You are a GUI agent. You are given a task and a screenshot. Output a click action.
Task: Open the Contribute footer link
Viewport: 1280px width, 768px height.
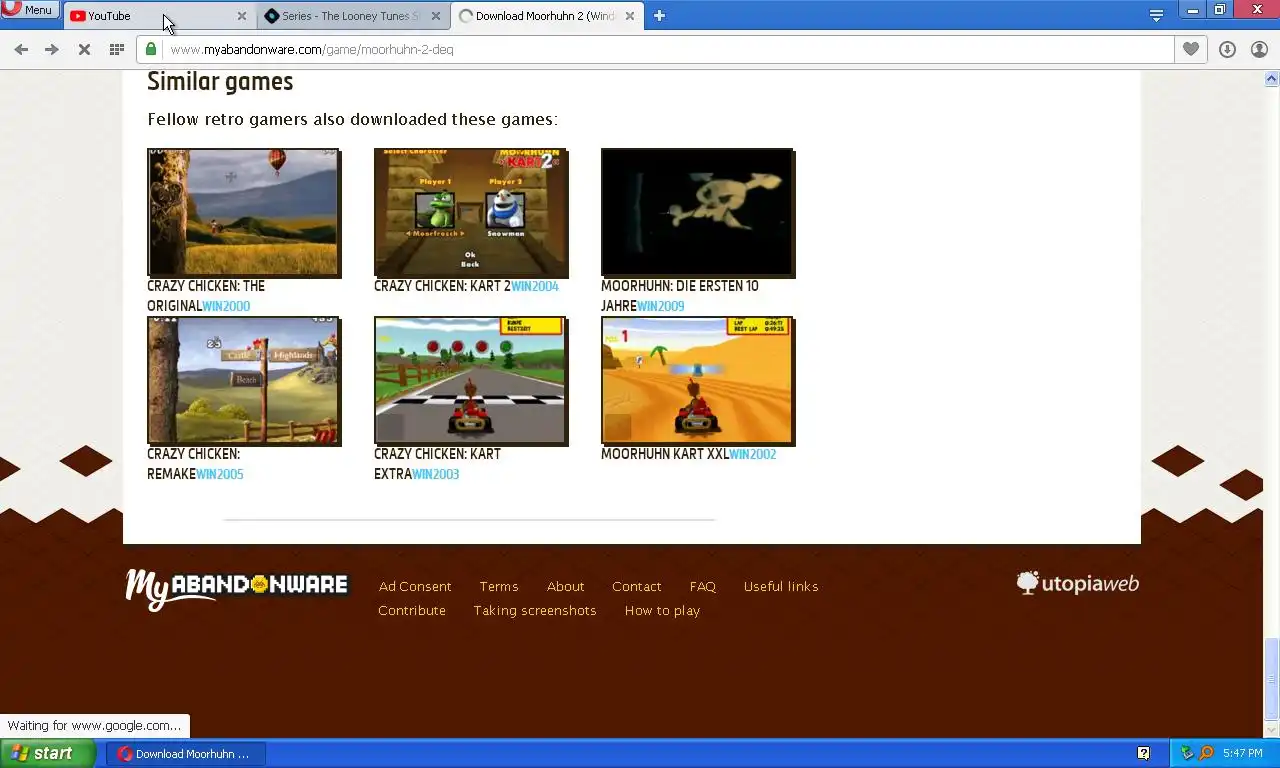pyautogui.click(x=412, y=611)
